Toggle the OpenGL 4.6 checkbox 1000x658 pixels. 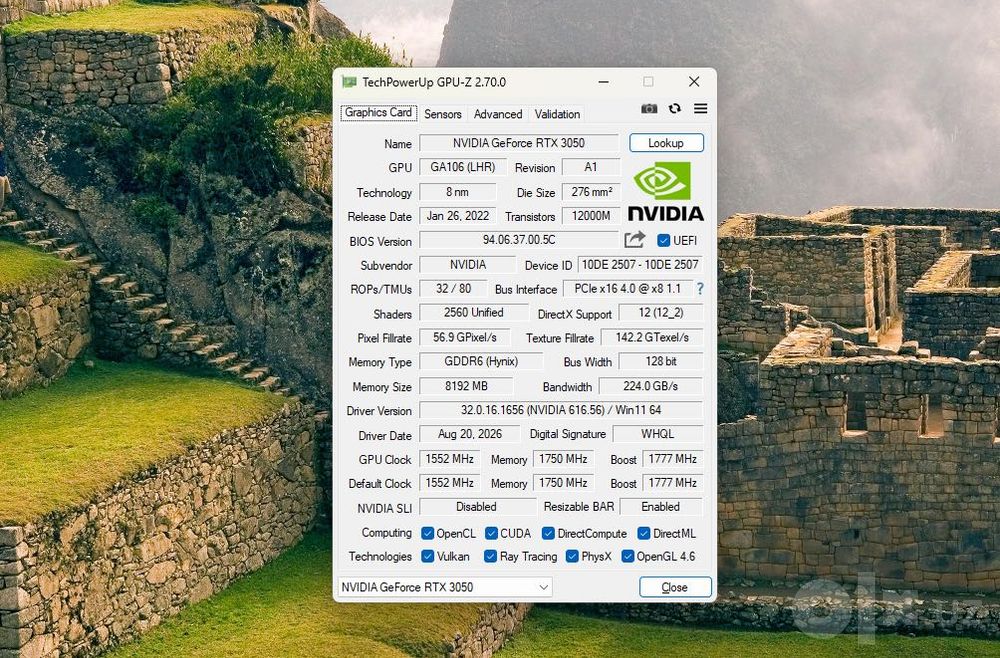click(x=628, y=557)
